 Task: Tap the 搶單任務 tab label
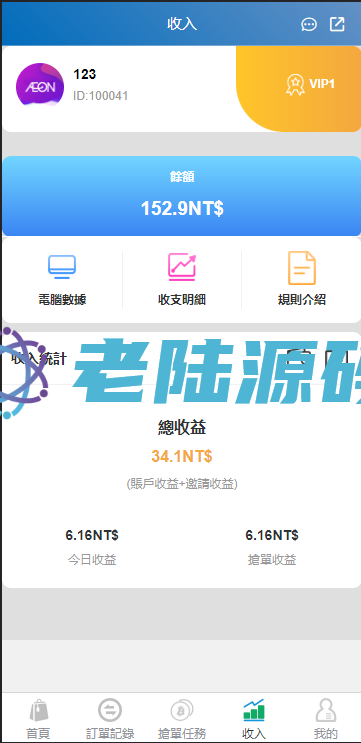(182, 734)
